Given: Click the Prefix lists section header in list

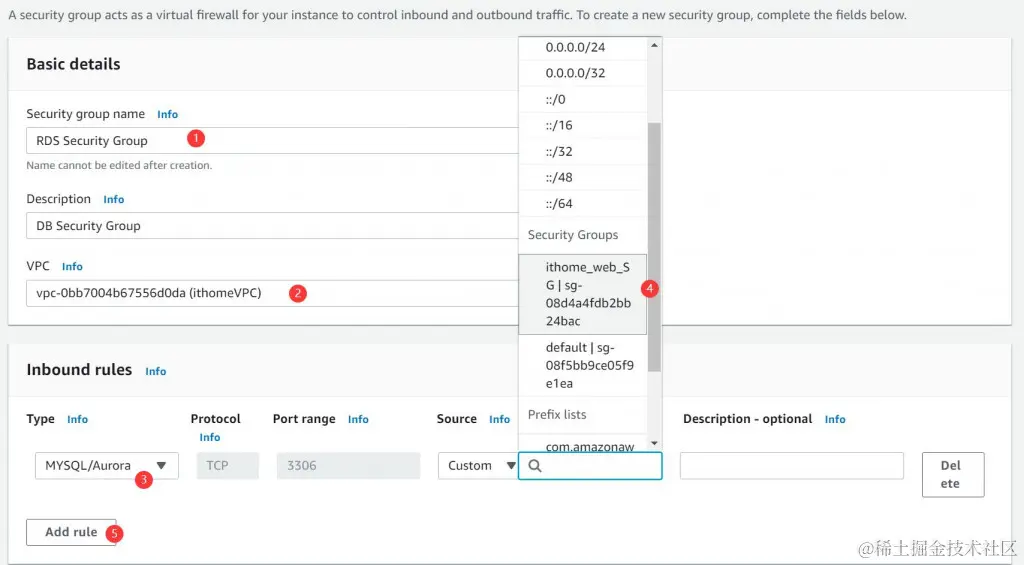Looking at the screenshot, I should (557, 415).
